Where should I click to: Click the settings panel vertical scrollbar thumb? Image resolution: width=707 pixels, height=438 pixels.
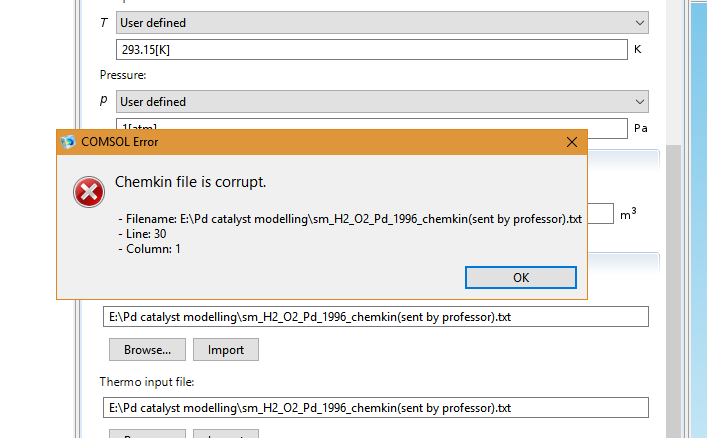tap(674, 291)
